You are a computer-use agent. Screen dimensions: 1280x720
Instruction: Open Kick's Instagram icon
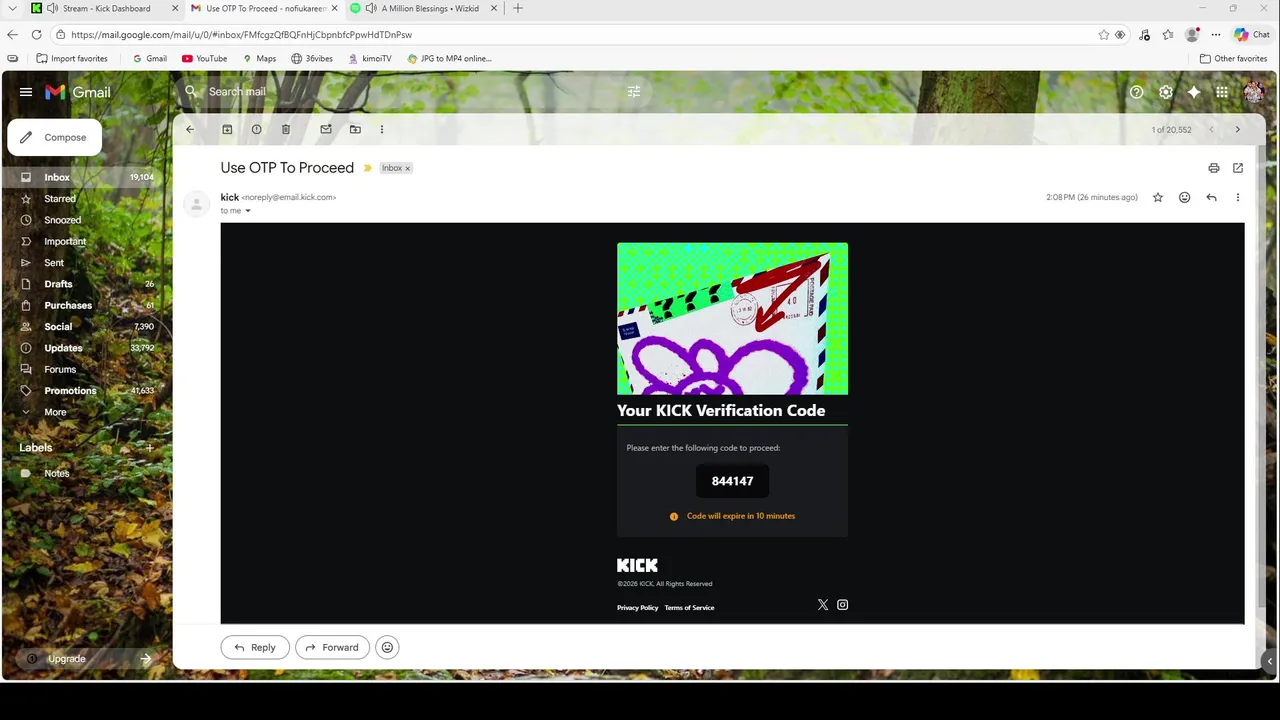[x=843, y=605]
